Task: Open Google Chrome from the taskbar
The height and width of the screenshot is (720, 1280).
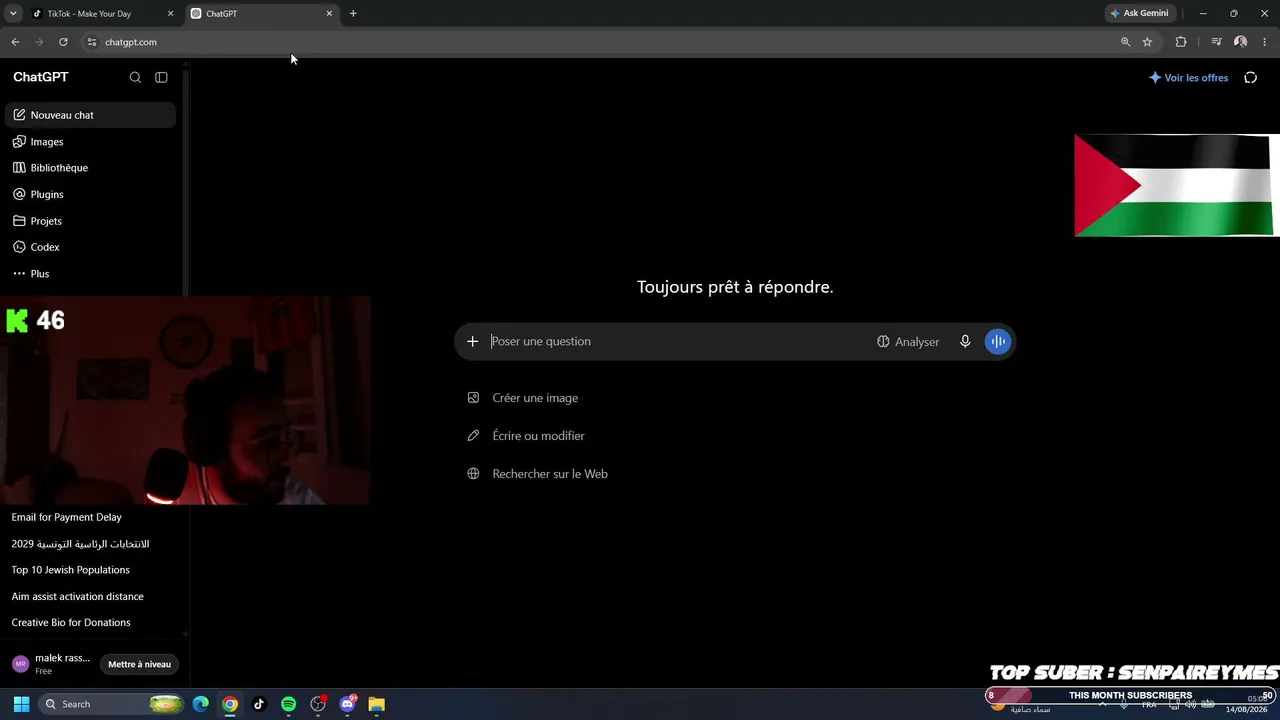Action: coord(230,704)
